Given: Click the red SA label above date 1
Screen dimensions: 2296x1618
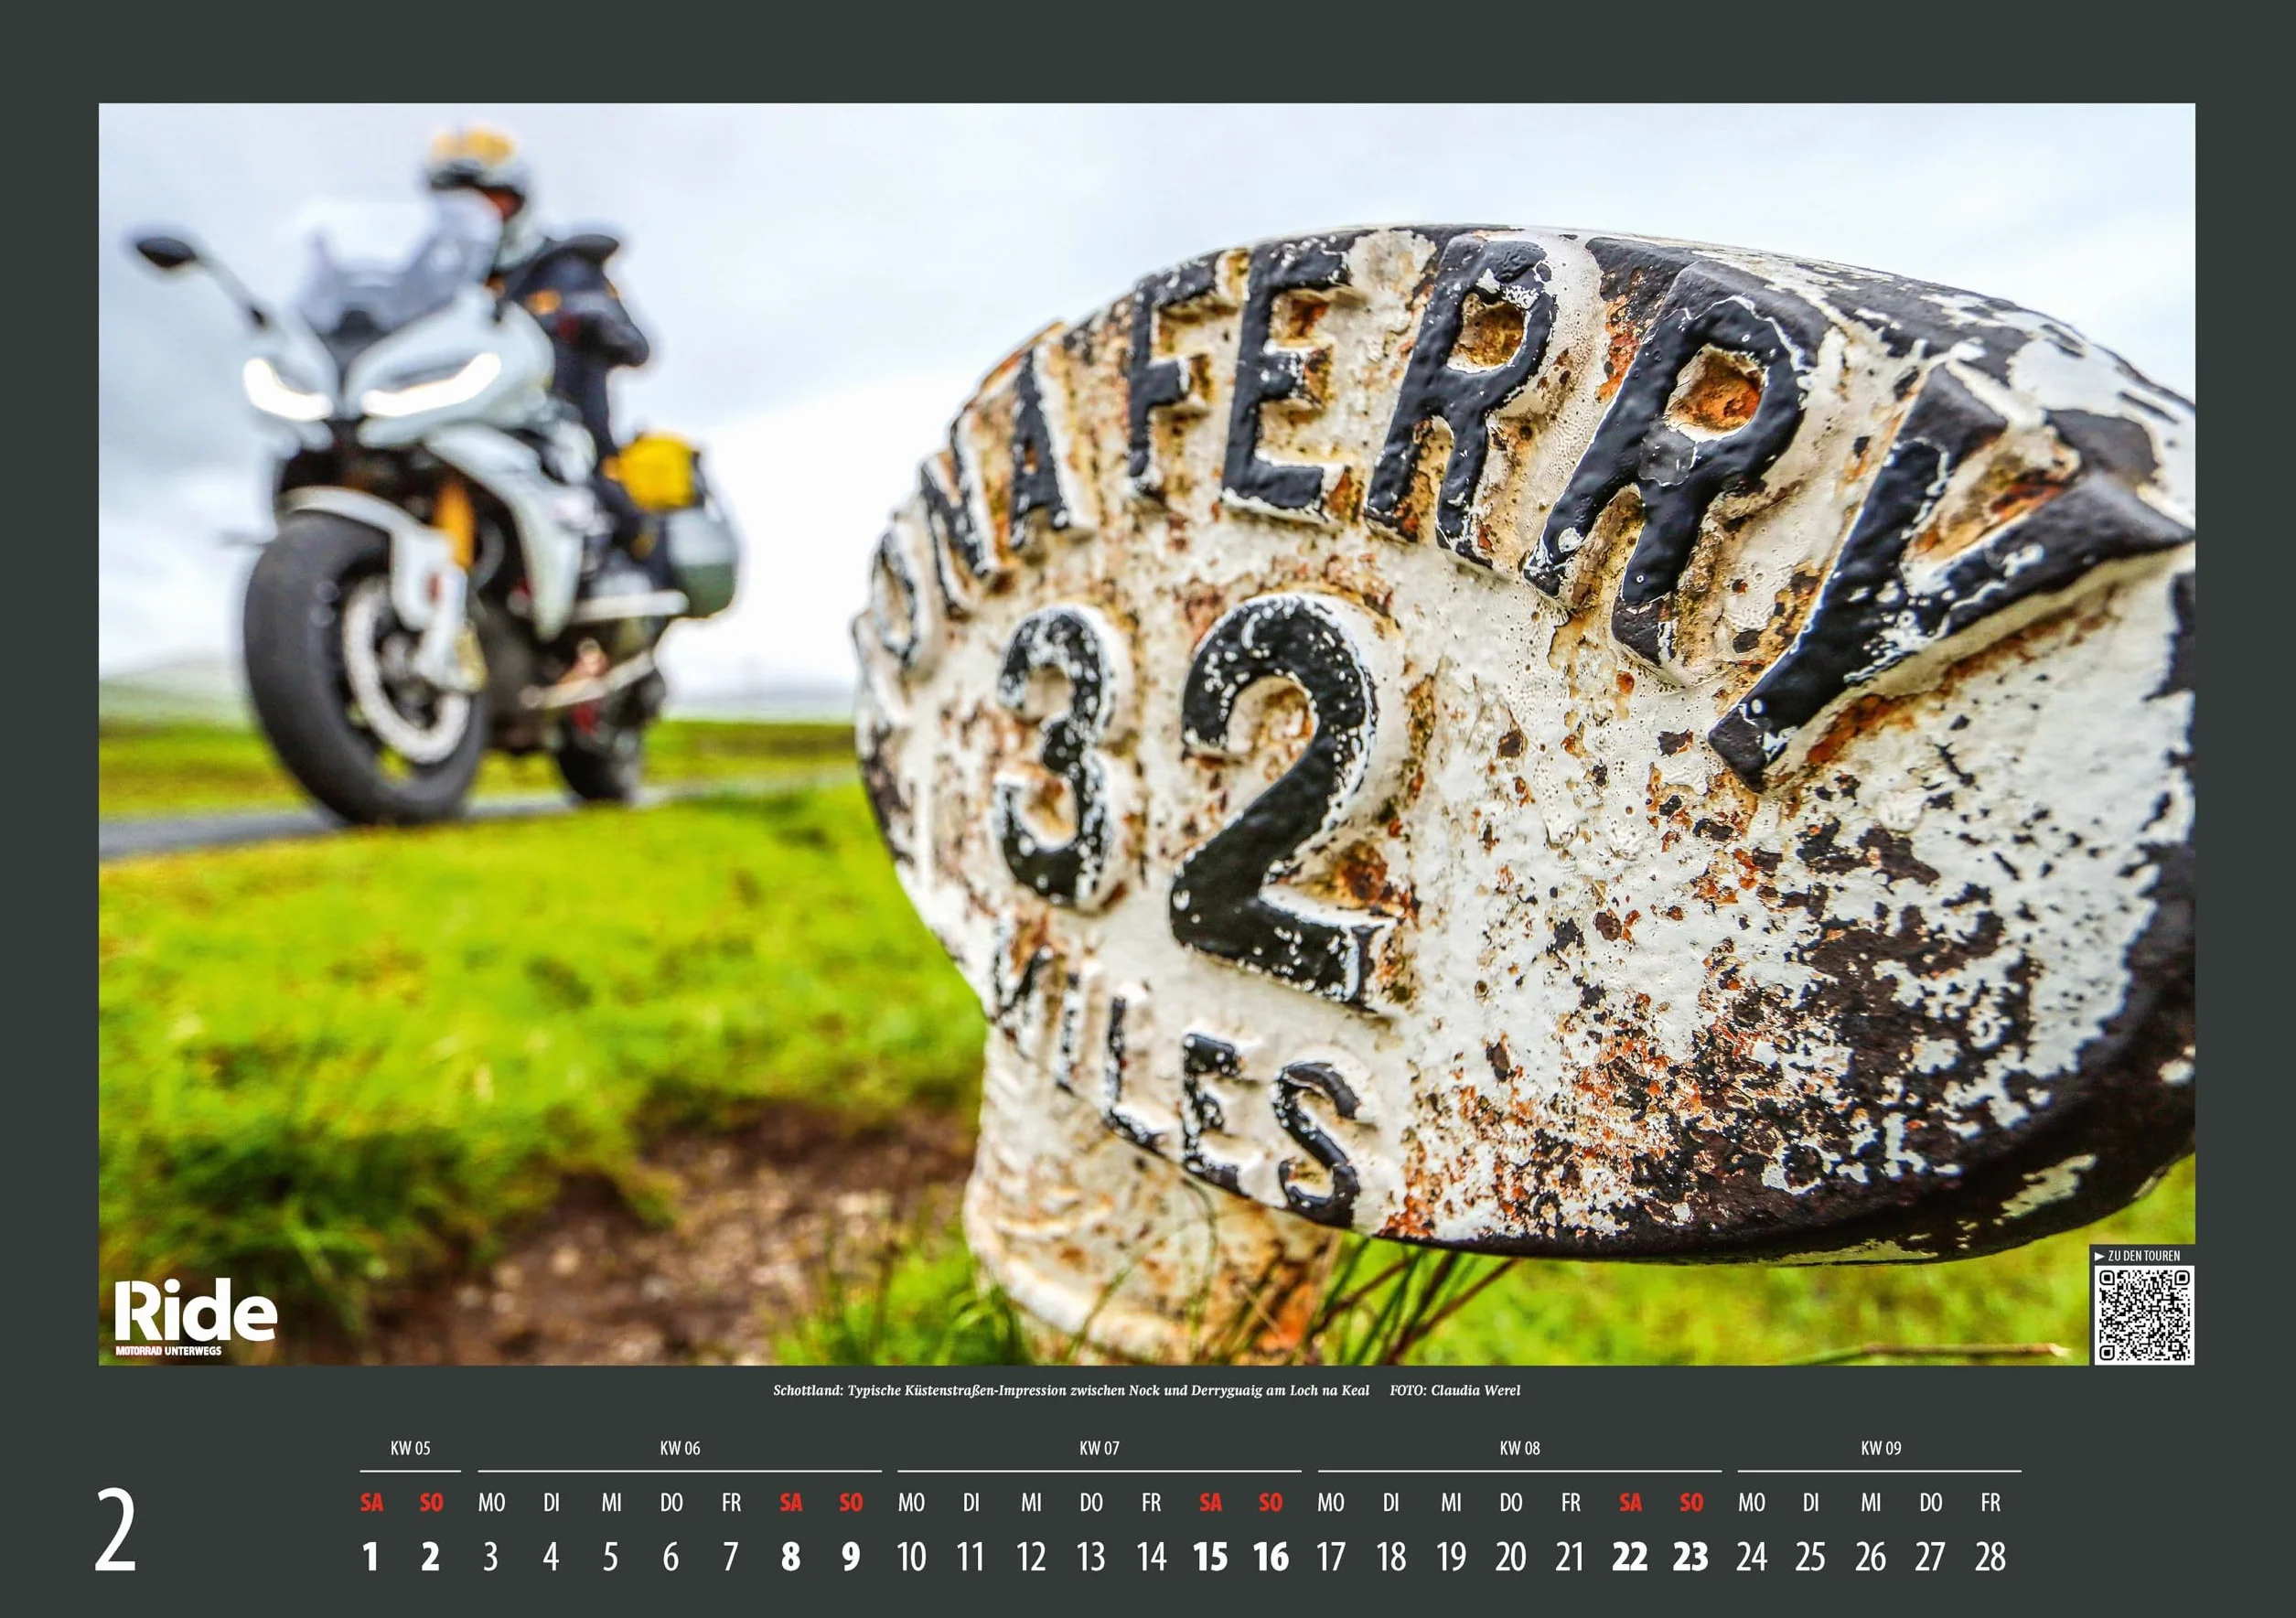Looking at the screenshot, I should (372, 1503).
